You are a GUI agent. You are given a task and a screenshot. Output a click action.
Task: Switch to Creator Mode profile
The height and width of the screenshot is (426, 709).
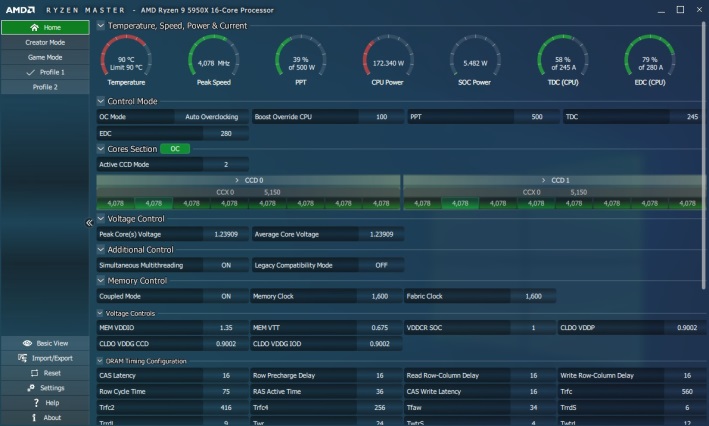(x=45, y=42)
